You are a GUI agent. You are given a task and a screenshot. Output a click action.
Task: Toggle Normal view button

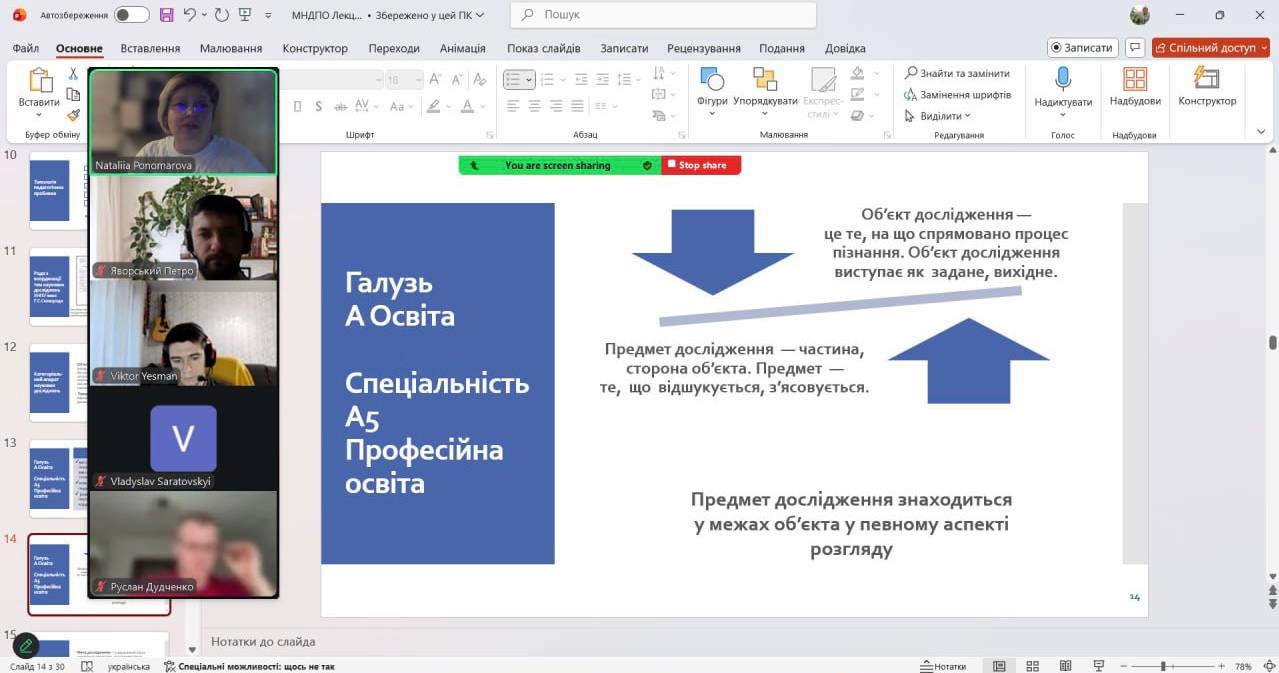tap(999, 666)
